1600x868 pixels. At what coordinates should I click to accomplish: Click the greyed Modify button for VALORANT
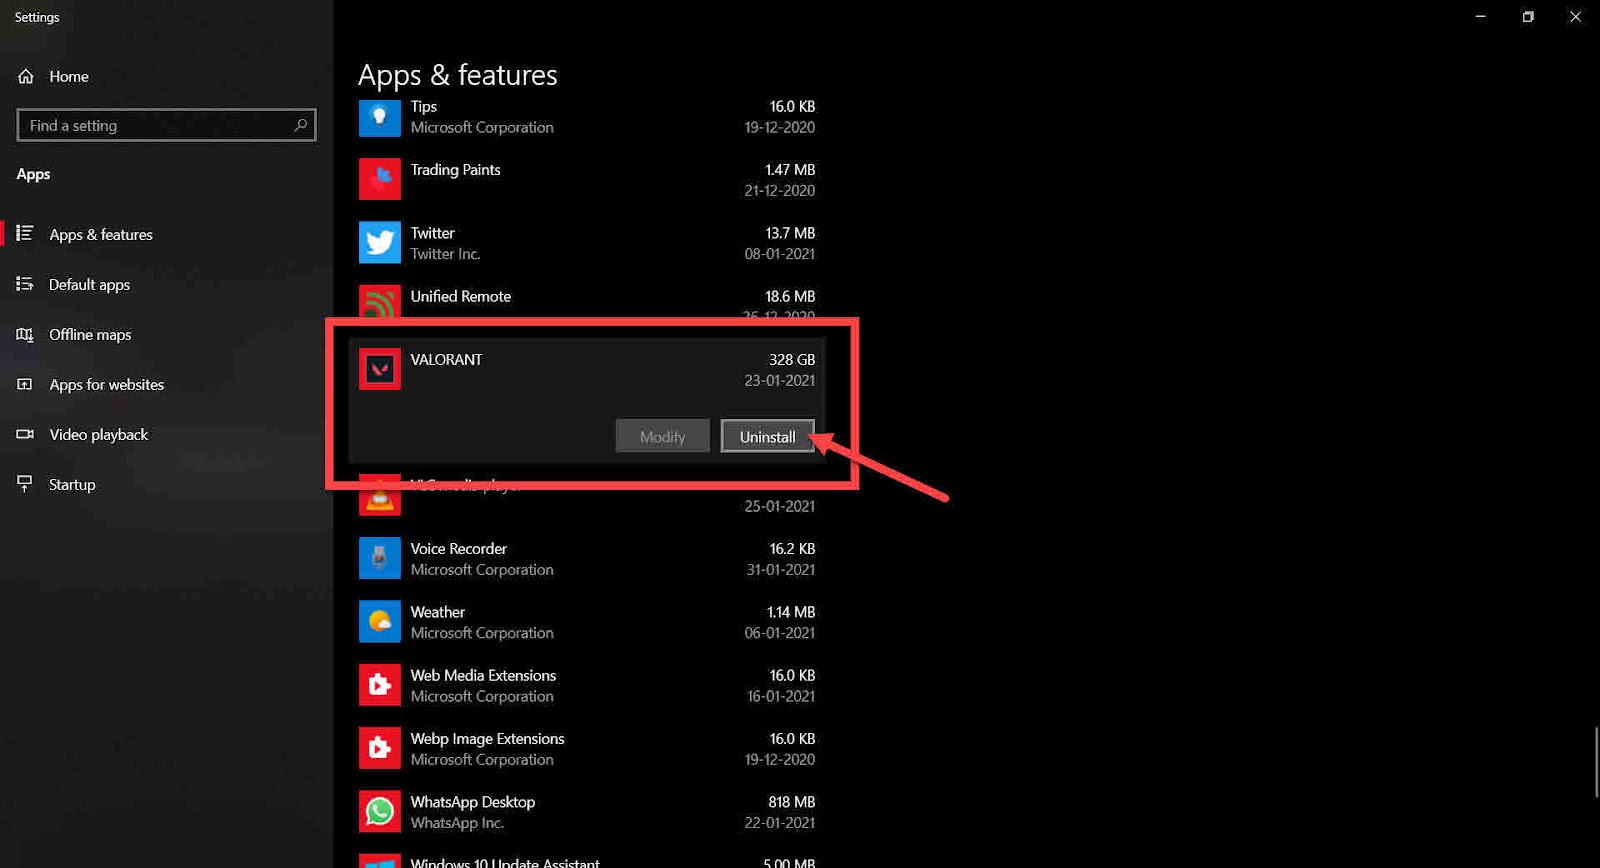pos(662,436)
